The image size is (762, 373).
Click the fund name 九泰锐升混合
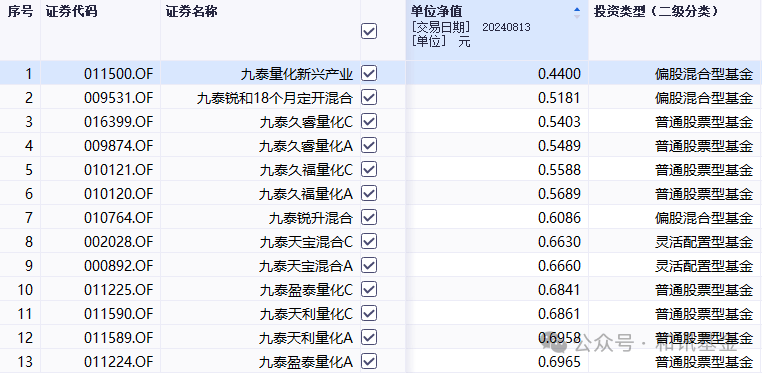coord(311,218)
